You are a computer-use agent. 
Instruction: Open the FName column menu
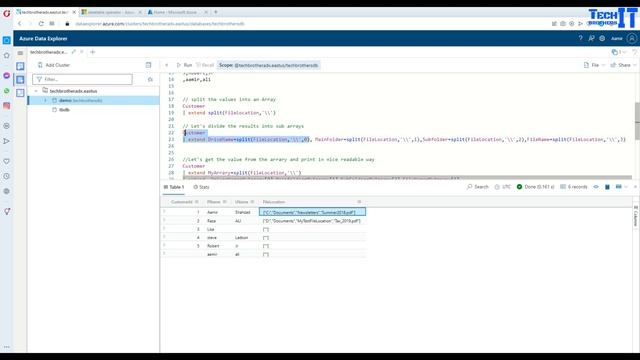point(224,202)
